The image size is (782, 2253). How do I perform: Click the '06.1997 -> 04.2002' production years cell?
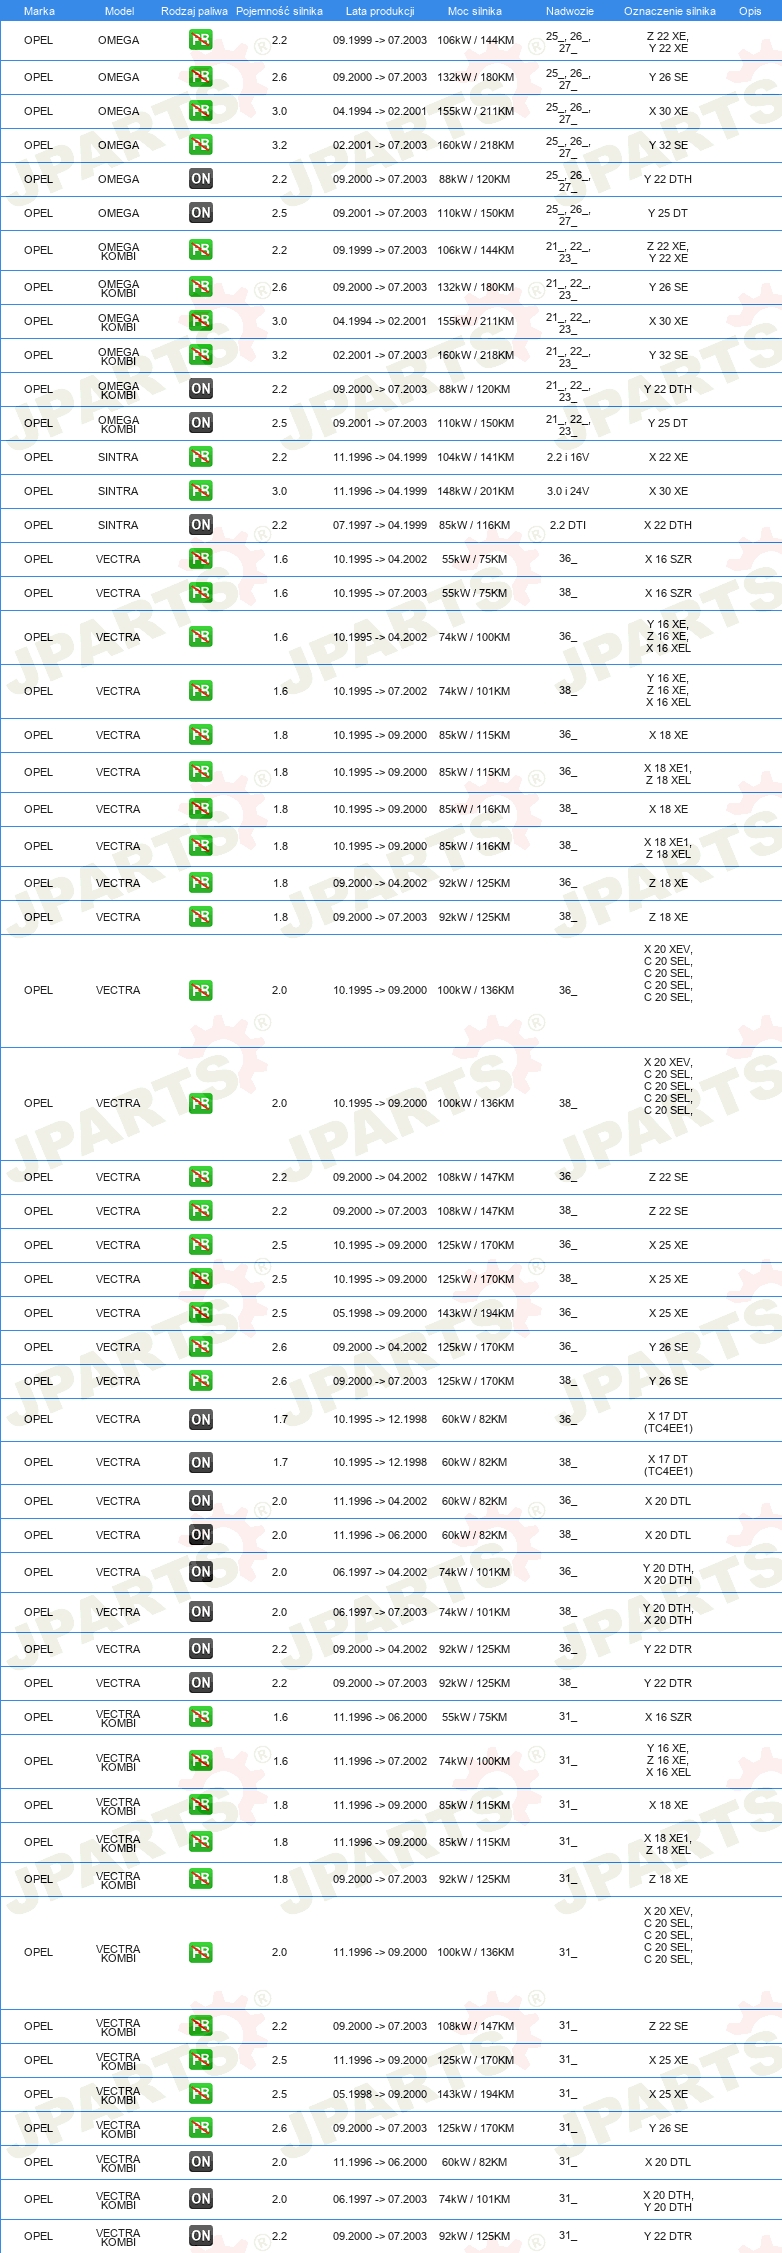coord(380,1572)
